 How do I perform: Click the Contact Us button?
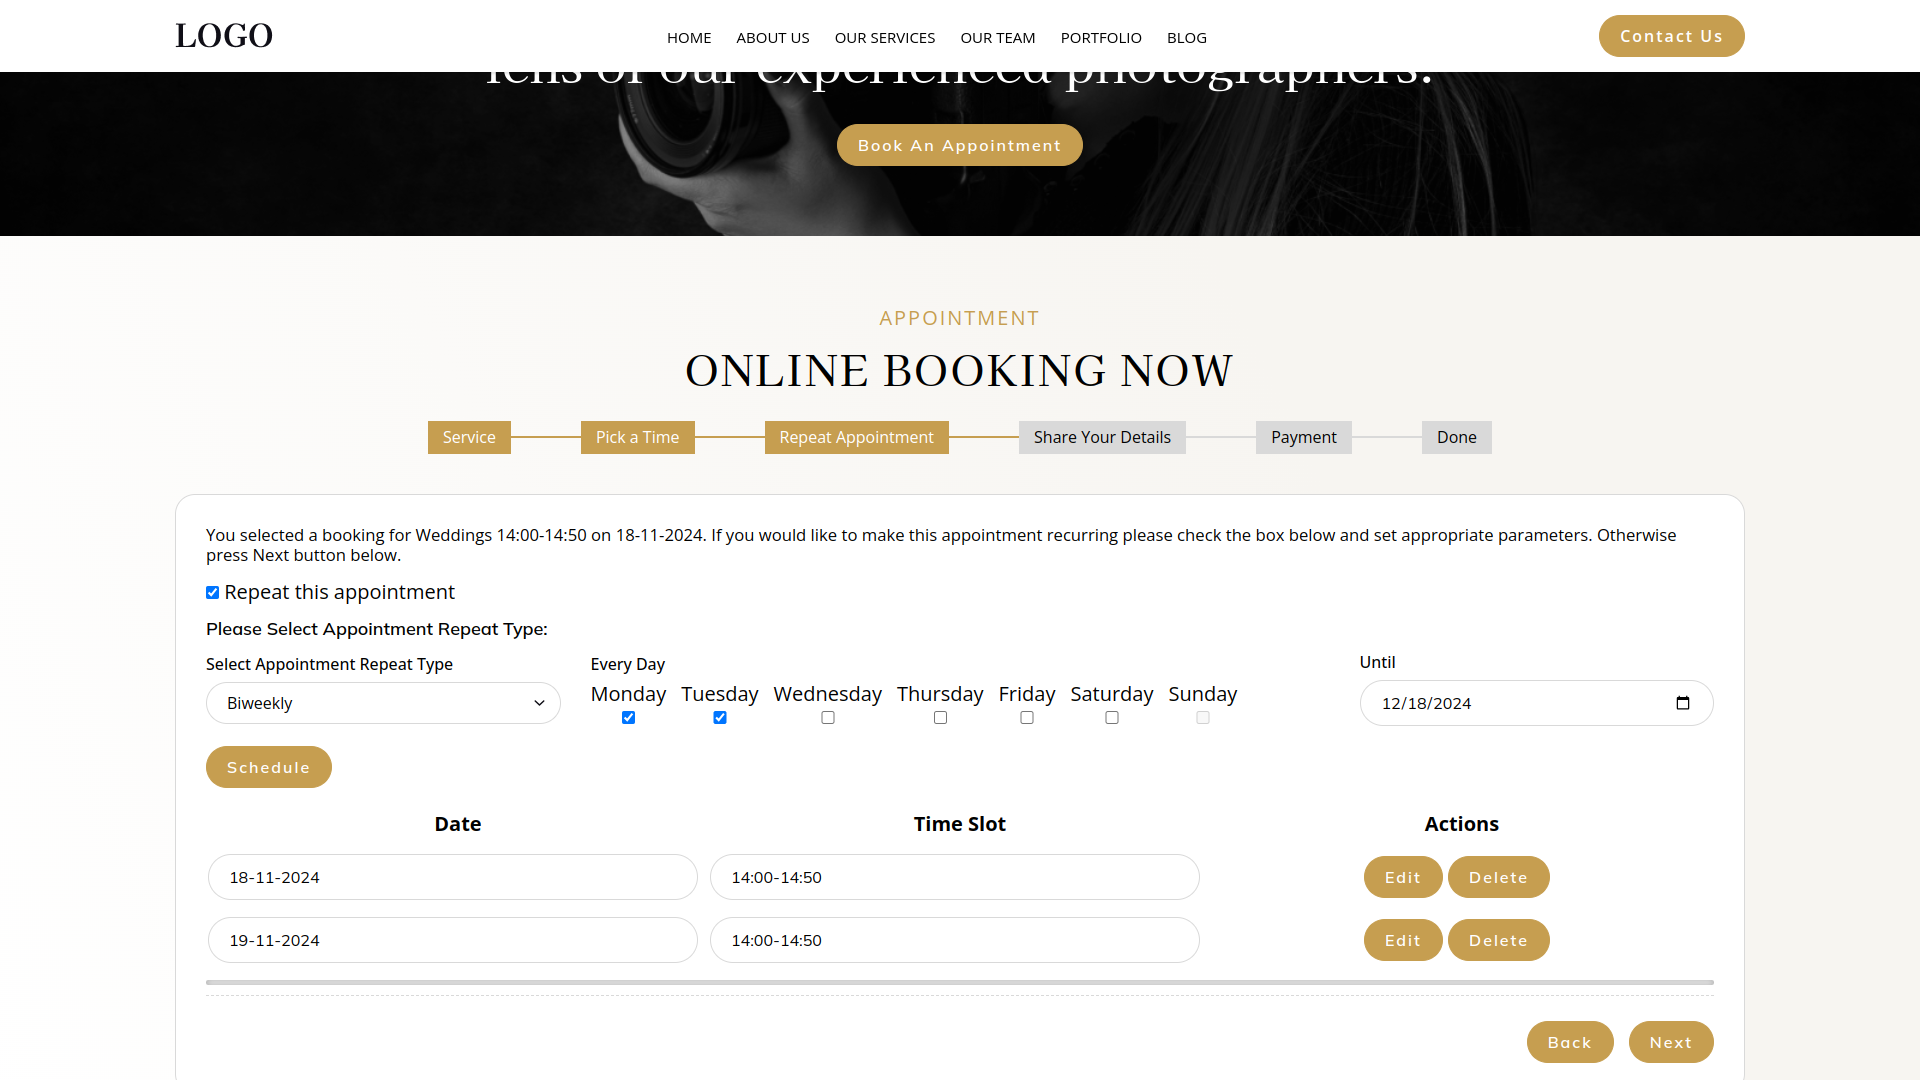1671,36
